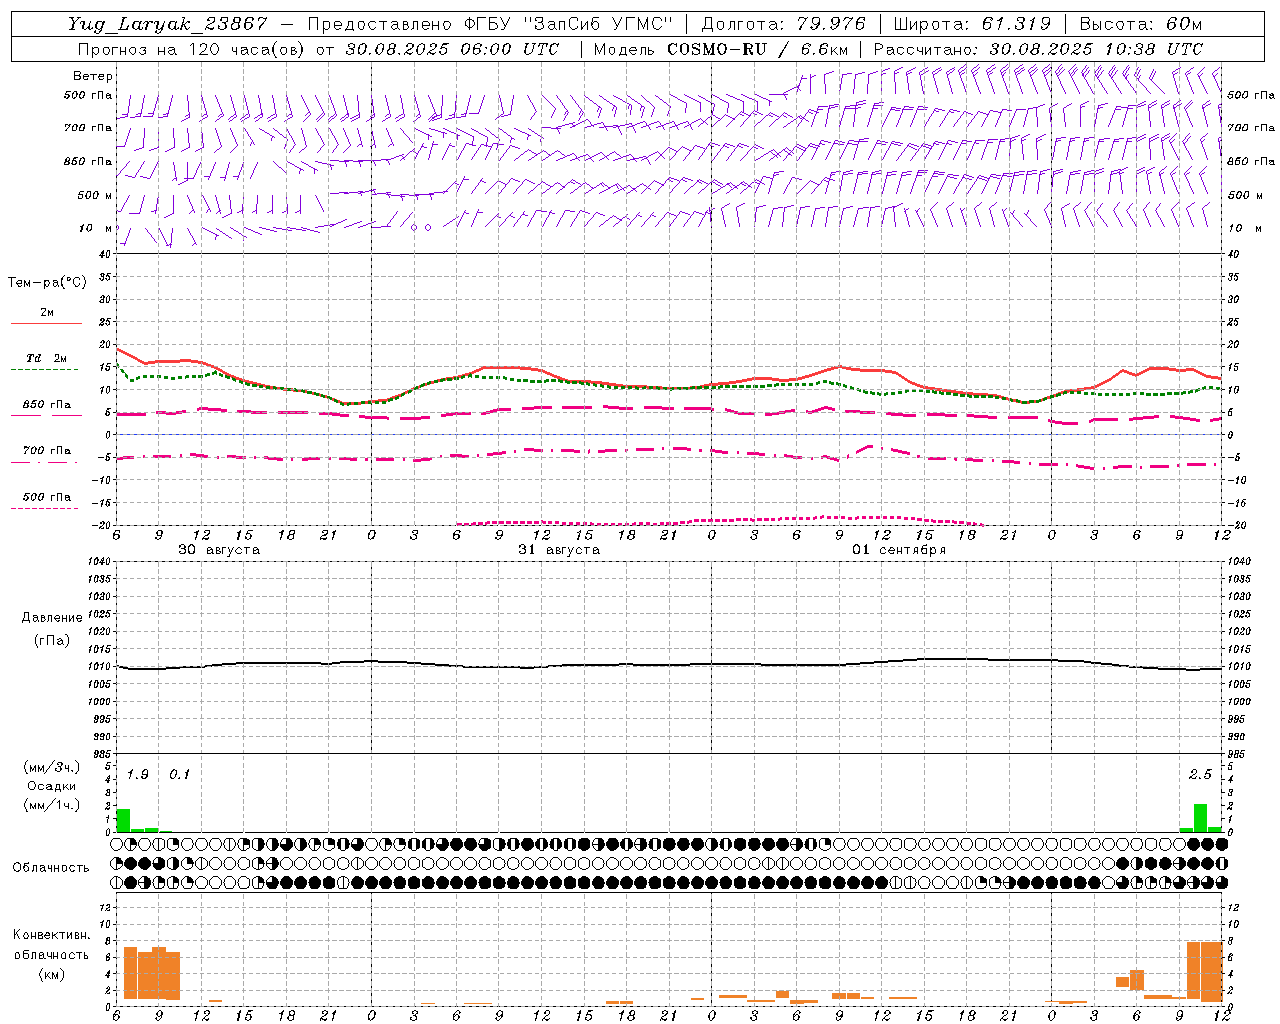Click the 'Долгота: 79.976' longitude value
The width and height of the screenshot is (1280, 1024).
coord(784,24)
